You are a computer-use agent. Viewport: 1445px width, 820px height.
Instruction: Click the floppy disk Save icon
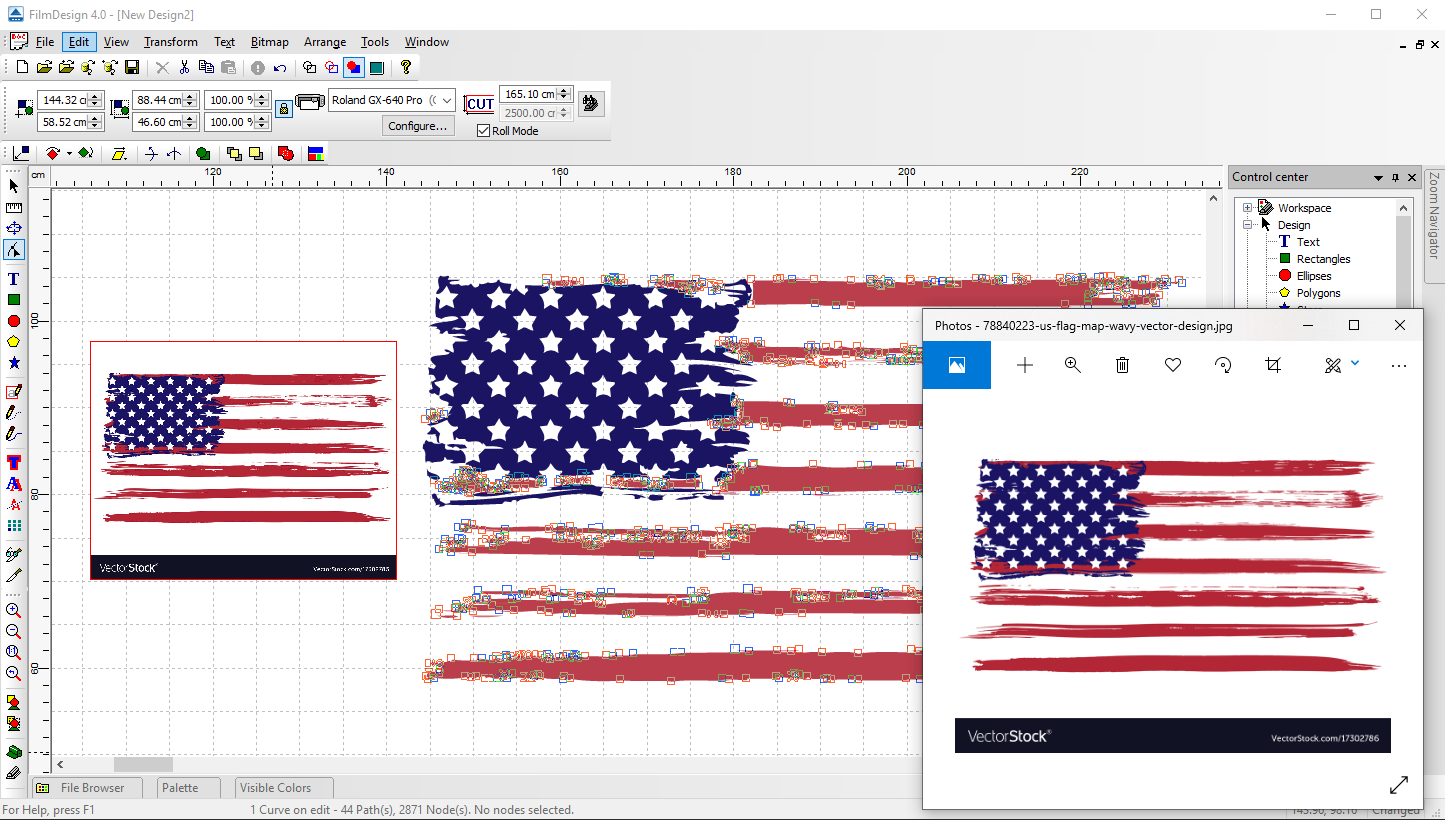[x=131, y=68]
